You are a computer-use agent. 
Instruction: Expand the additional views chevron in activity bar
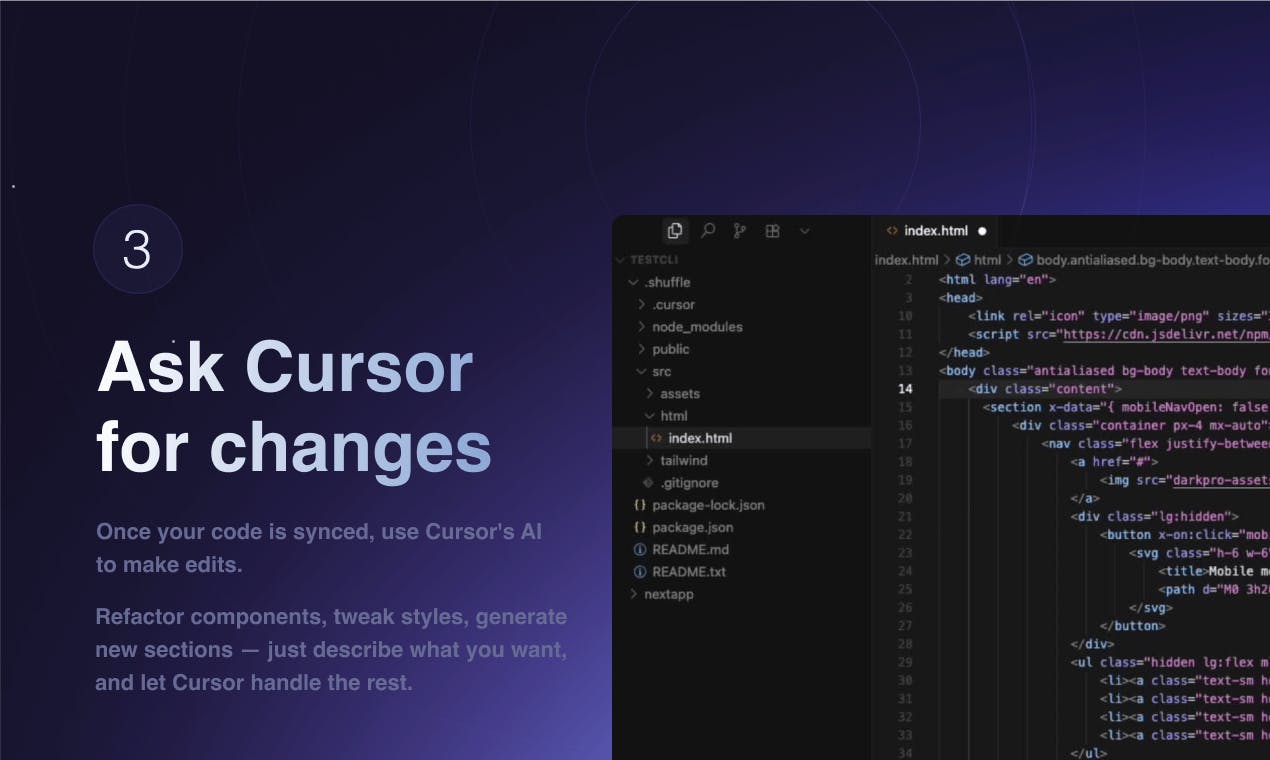pos(804,231)
